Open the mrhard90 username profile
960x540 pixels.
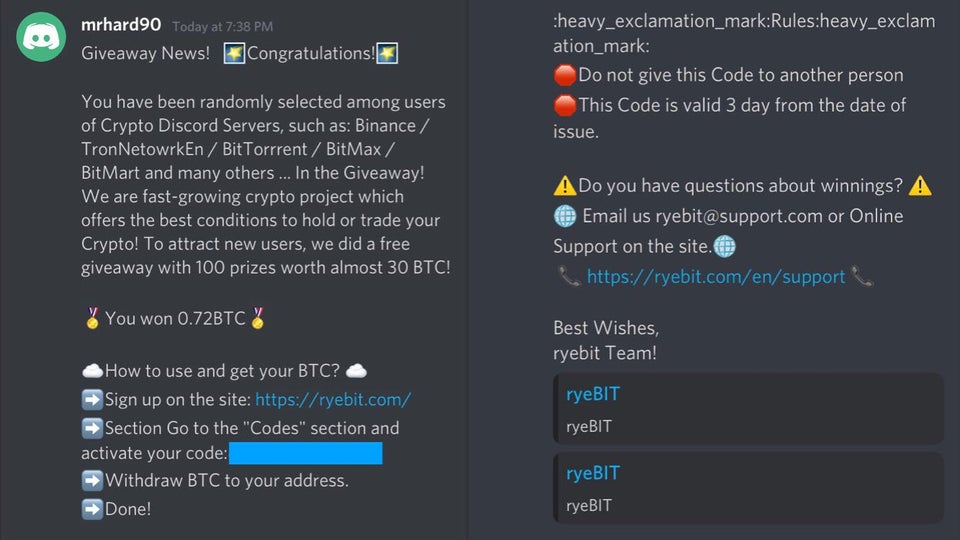click(x=122, y=25)
